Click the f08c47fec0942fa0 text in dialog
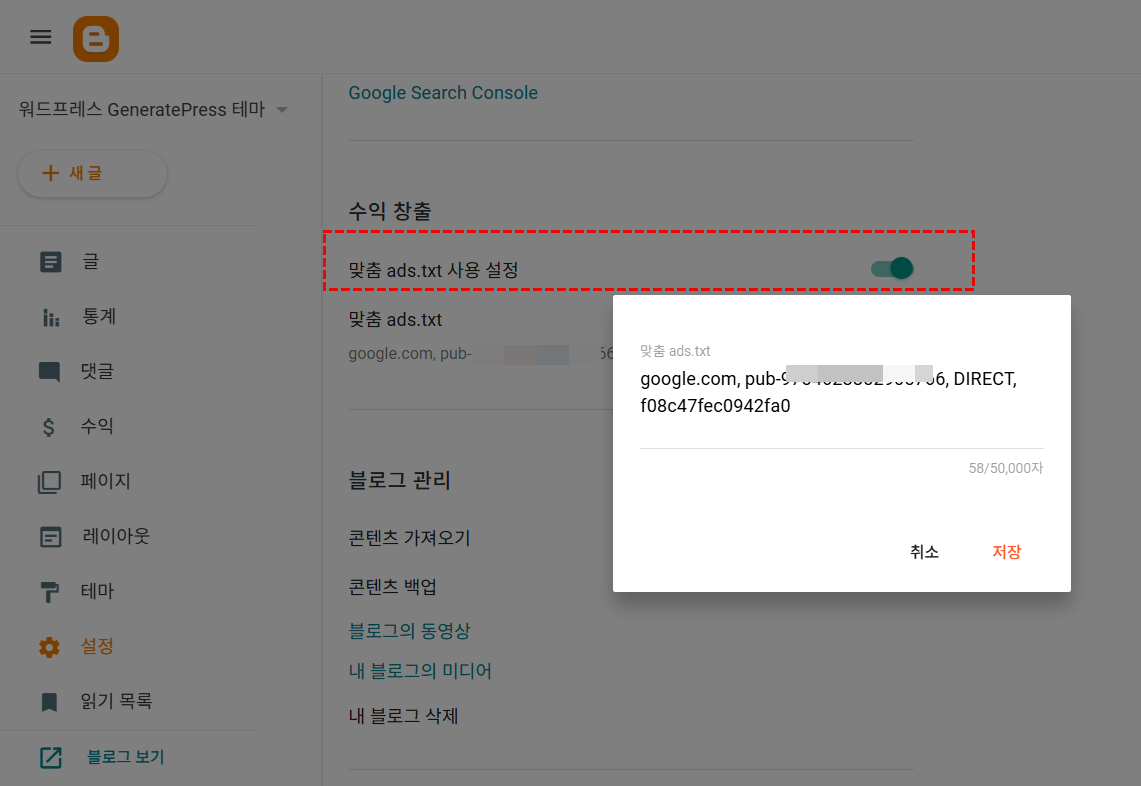Image resolution: width=1141 pixels, height=786 pixels. point(715,406)
